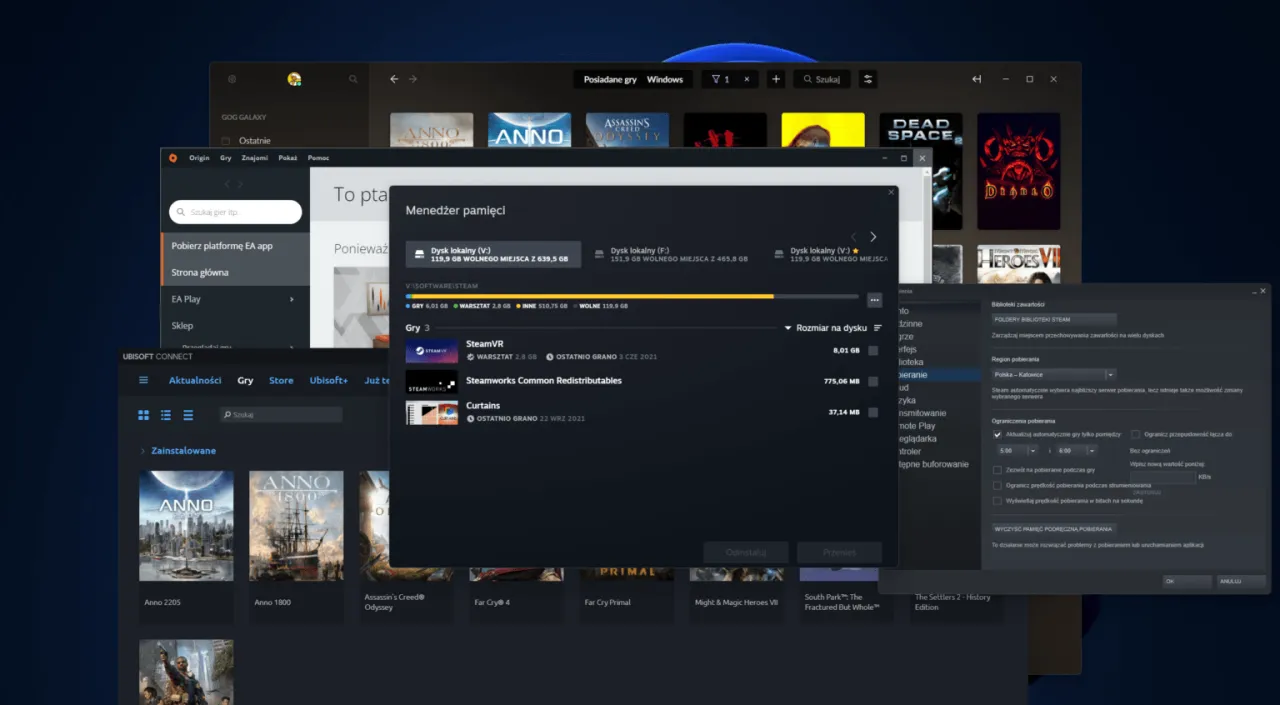Toggle Aktualizuj automatycznie gry tylko pomiędzy checkbox

997,435
